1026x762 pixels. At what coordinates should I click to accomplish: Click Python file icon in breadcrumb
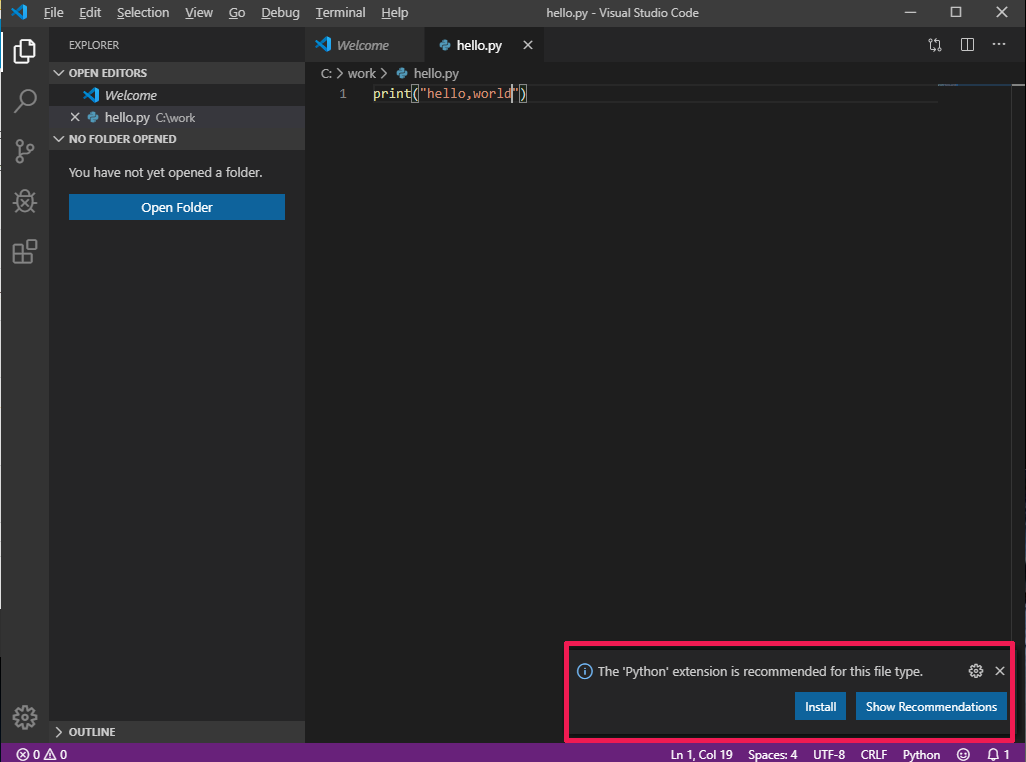point(402,73)
